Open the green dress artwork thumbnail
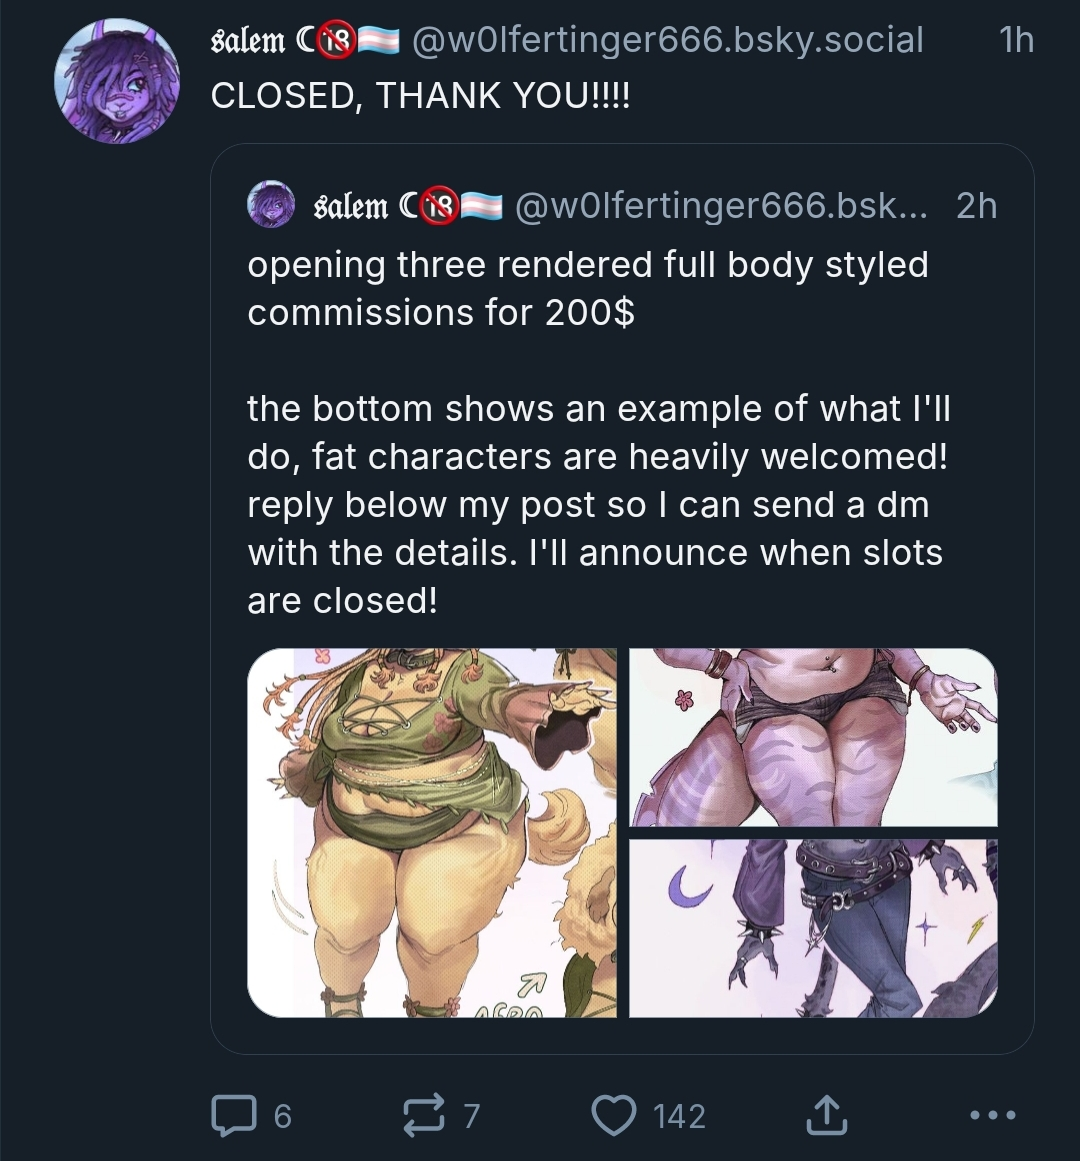 (x=432, y=833)
